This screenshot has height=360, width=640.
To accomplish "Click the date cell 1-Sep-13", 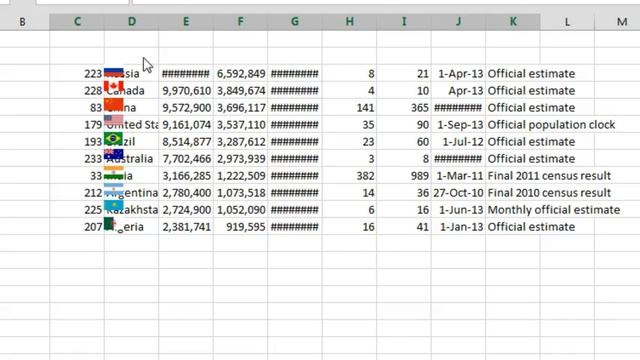I will (x=458, y=125).
